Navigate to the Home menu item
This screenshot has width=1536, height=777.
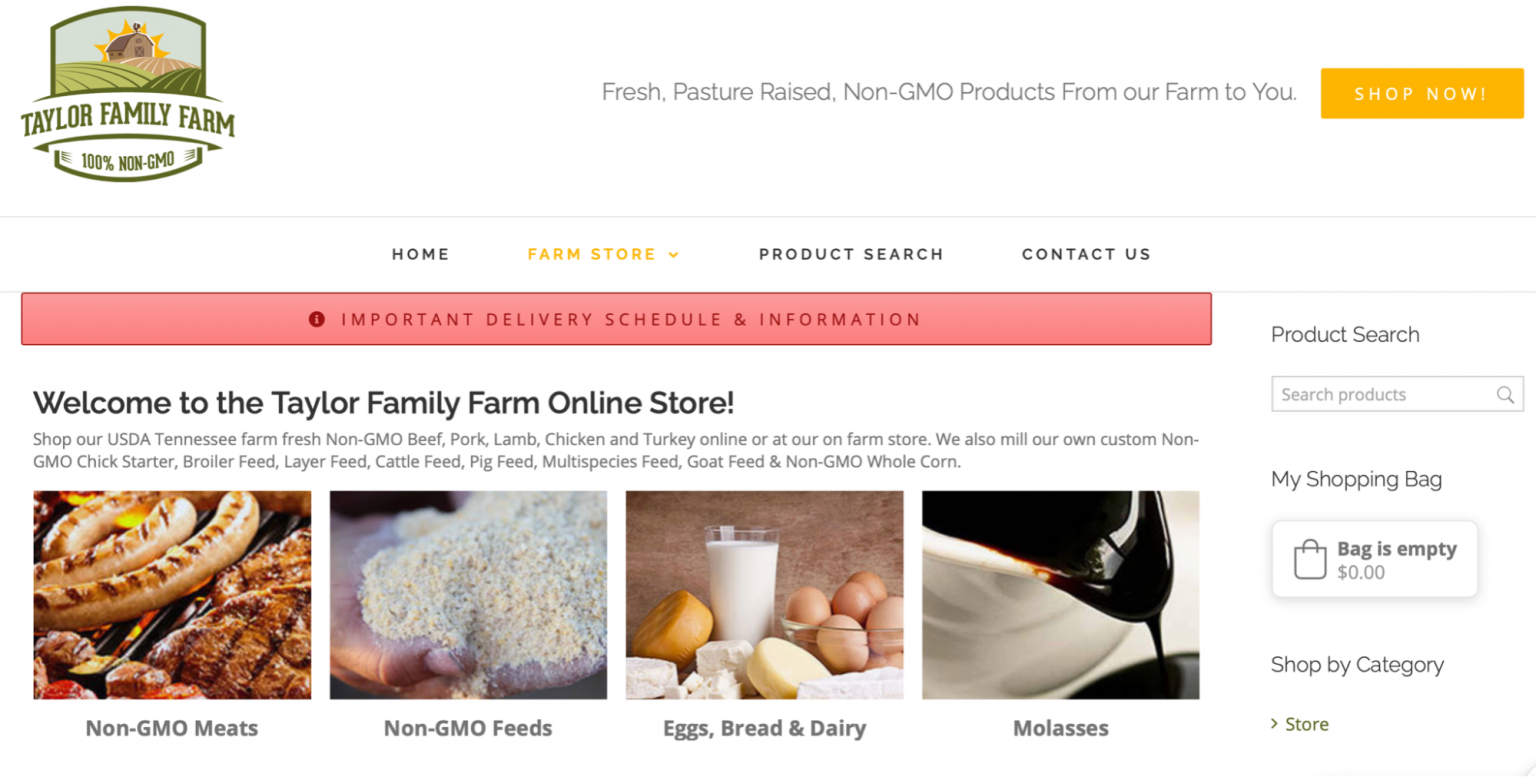(x=420, y=254)
